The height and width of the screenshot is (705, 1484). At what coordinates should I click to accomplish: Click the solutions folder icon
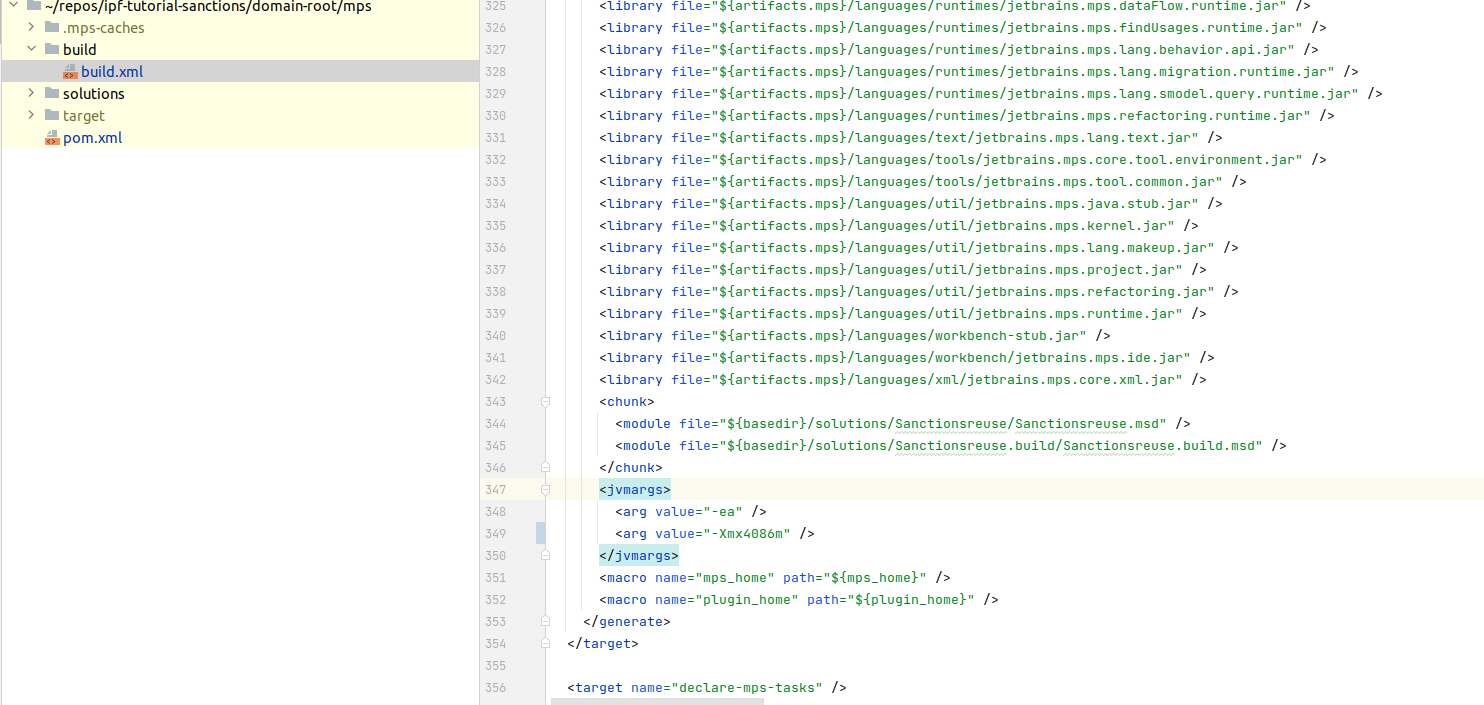pyautogui.click(x=52, y=93)
